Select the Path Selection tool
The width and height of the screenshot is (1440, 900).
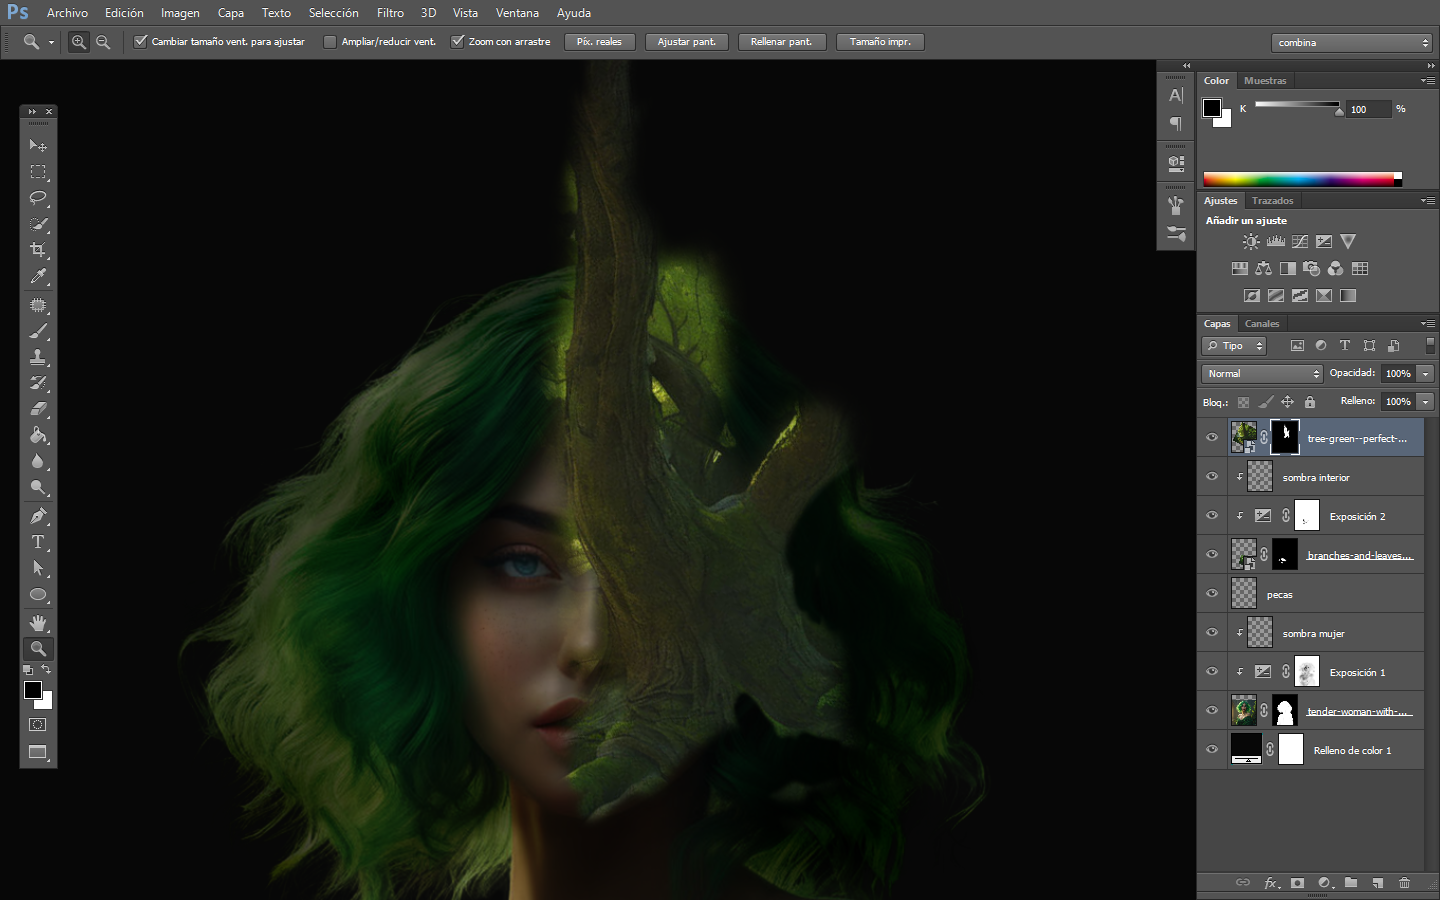point(38,568)
